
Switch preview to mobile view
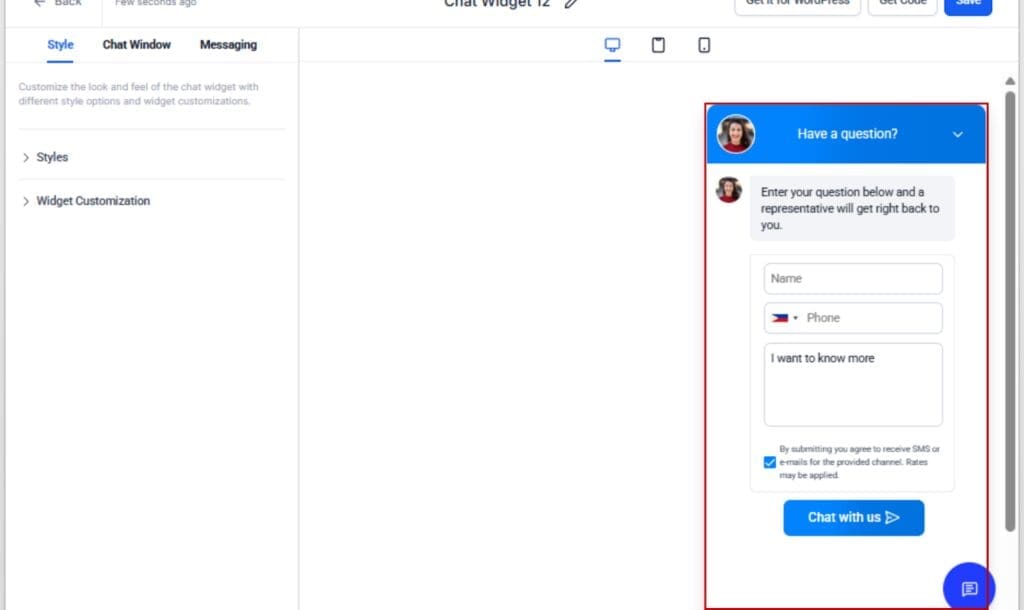[x=704, y=46]
